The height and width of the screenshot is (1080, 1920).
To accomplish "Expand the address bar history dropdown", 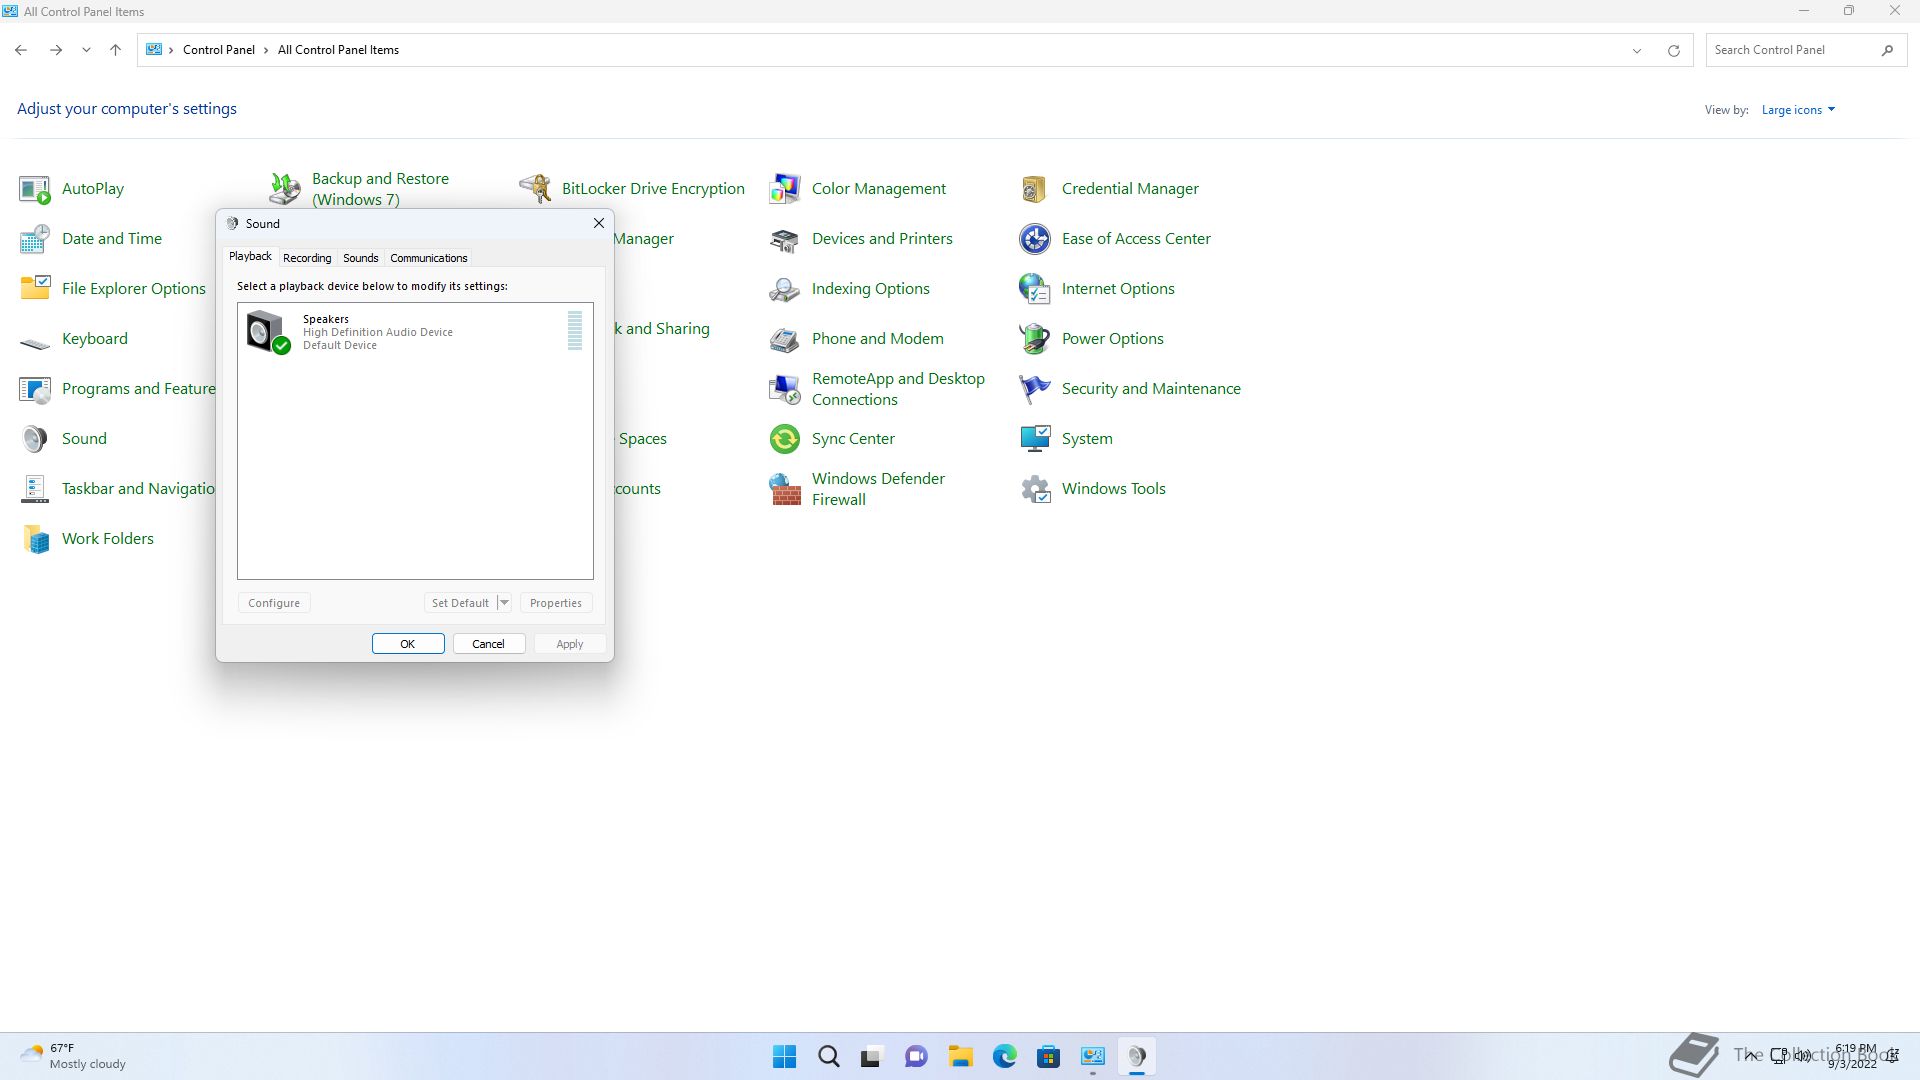I will click(x=1637, y=50).
